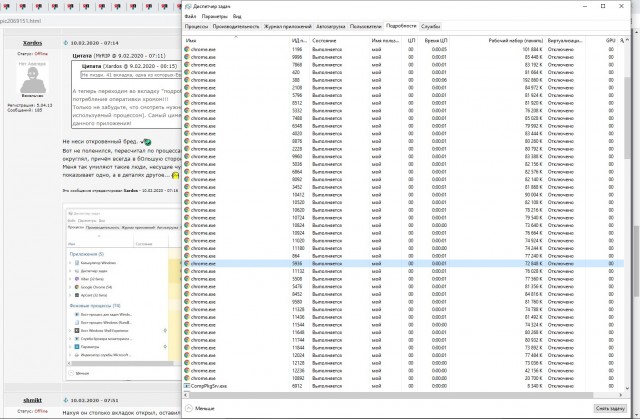
Task: Switch to the Службы tab
Action: 431,27
